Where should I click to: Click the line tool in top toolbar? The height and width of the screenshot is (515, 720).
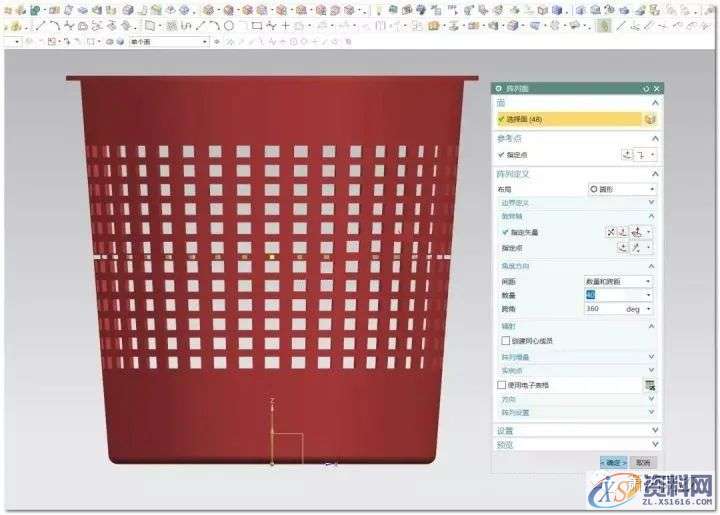[201, 25]
